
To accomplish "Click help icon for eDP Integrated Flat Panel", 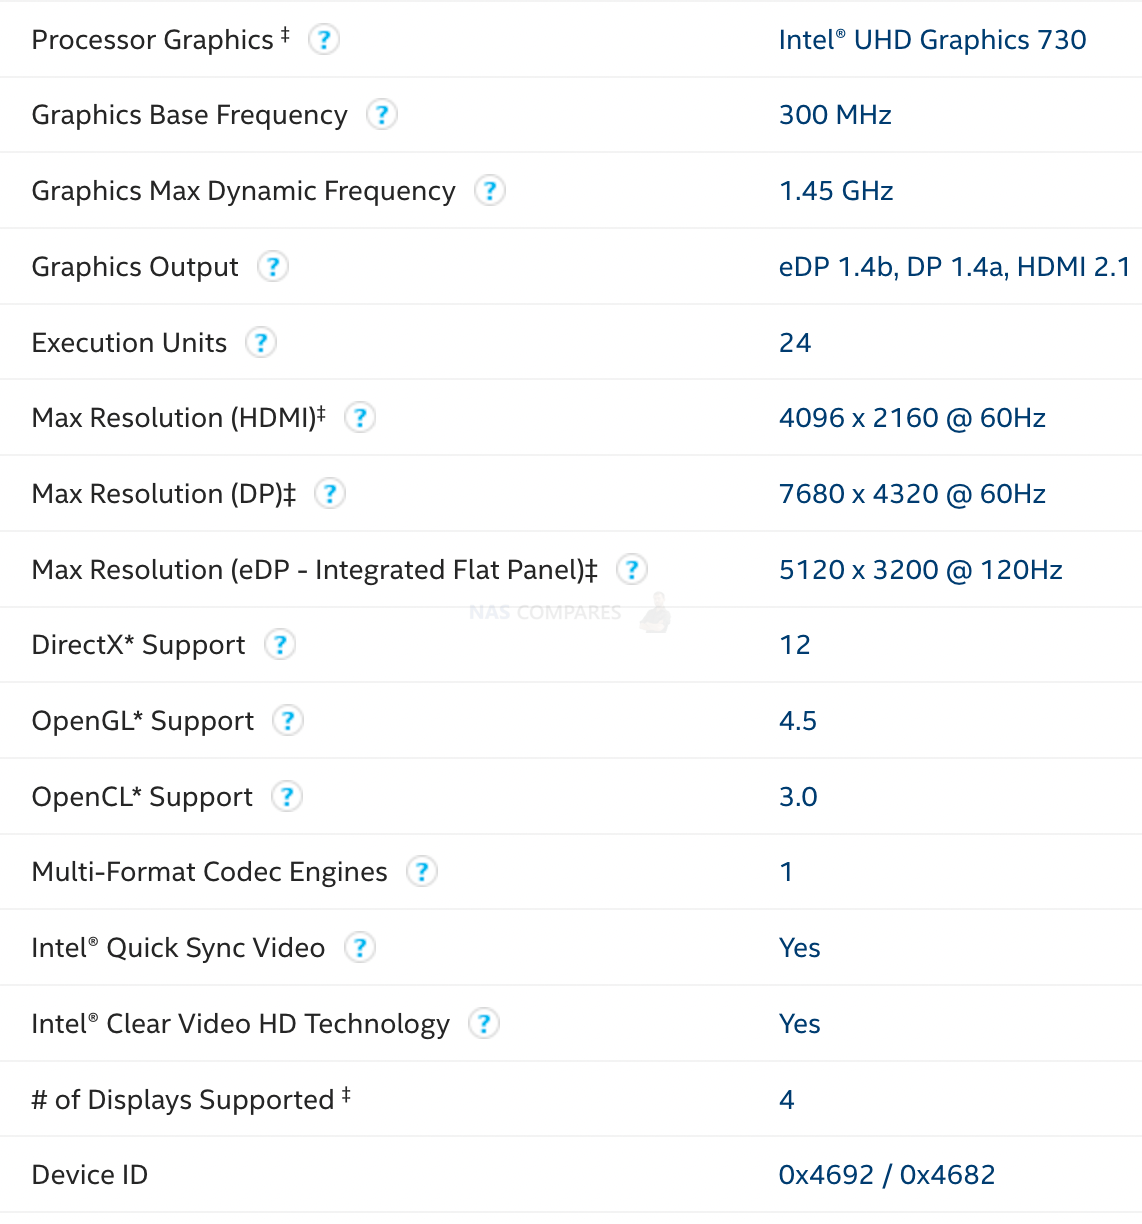I will pyautogui.click(x=631, y=569).
